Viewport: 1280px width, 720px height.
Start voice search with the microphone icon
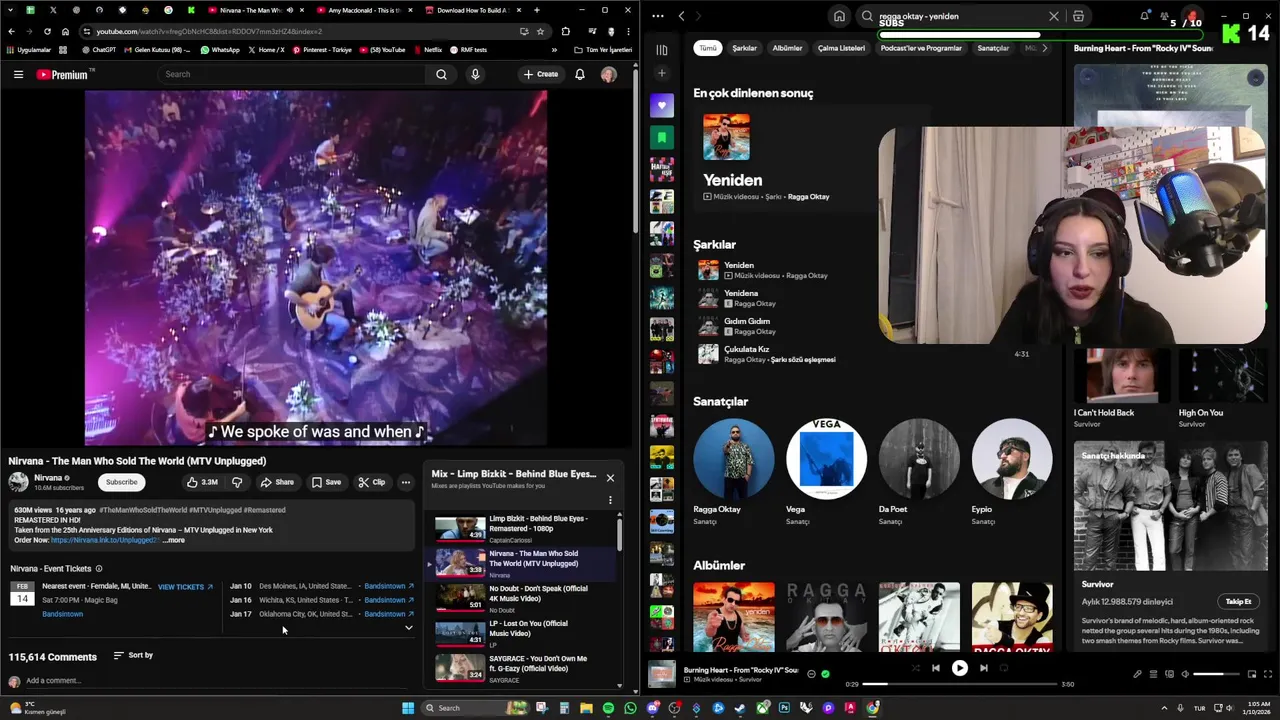point(475,74)
